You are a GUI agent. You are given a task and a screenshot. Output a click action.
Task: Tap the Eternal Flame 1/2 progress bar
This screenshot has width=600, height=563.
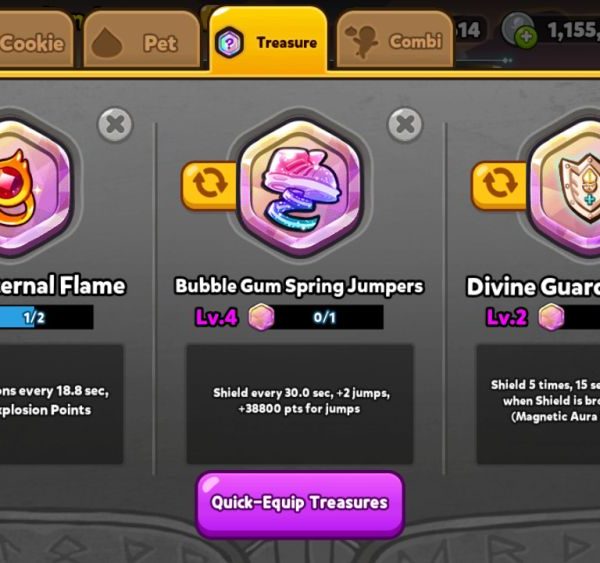click(x=46, y=317)
